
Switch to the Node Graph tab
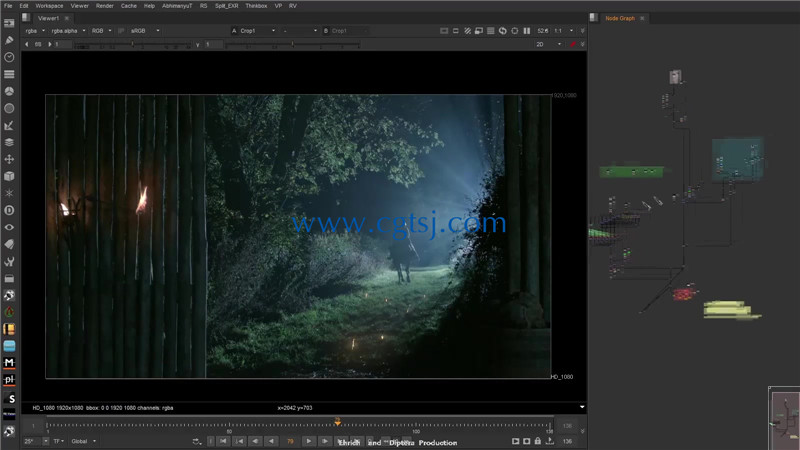(620, 18)
